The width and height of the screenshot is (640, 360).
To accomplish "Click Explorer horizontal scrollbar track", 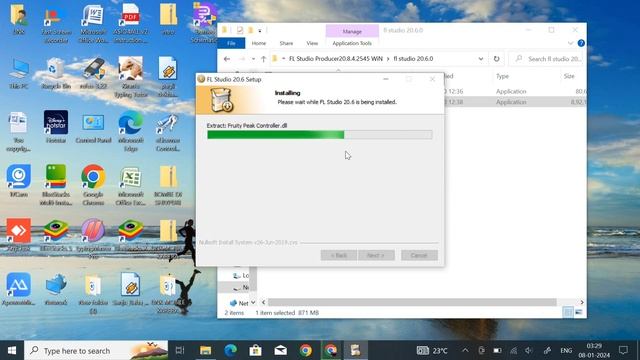I will 412,302.
